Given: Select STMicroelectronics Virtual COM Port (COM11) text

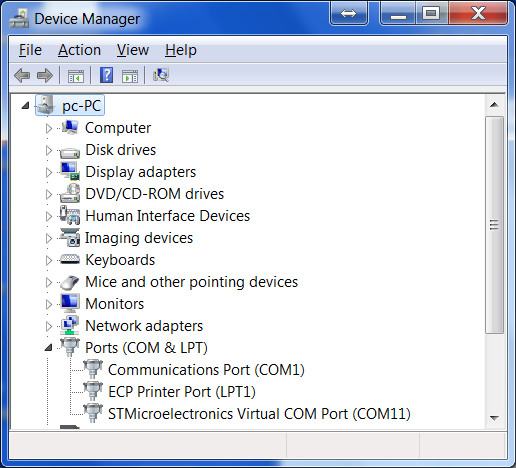Looking at the screenshot, I should point(259,414).
